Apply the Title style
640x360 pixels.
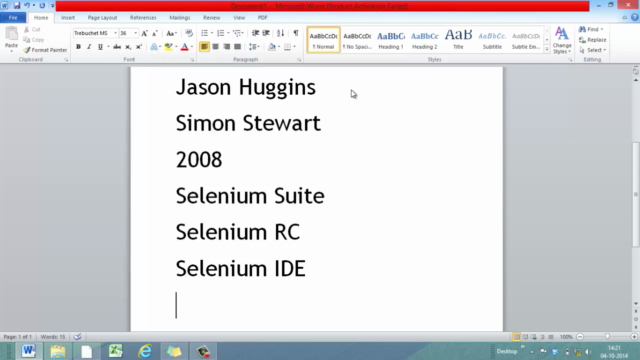pyautogui.click(x=458, y=40)
